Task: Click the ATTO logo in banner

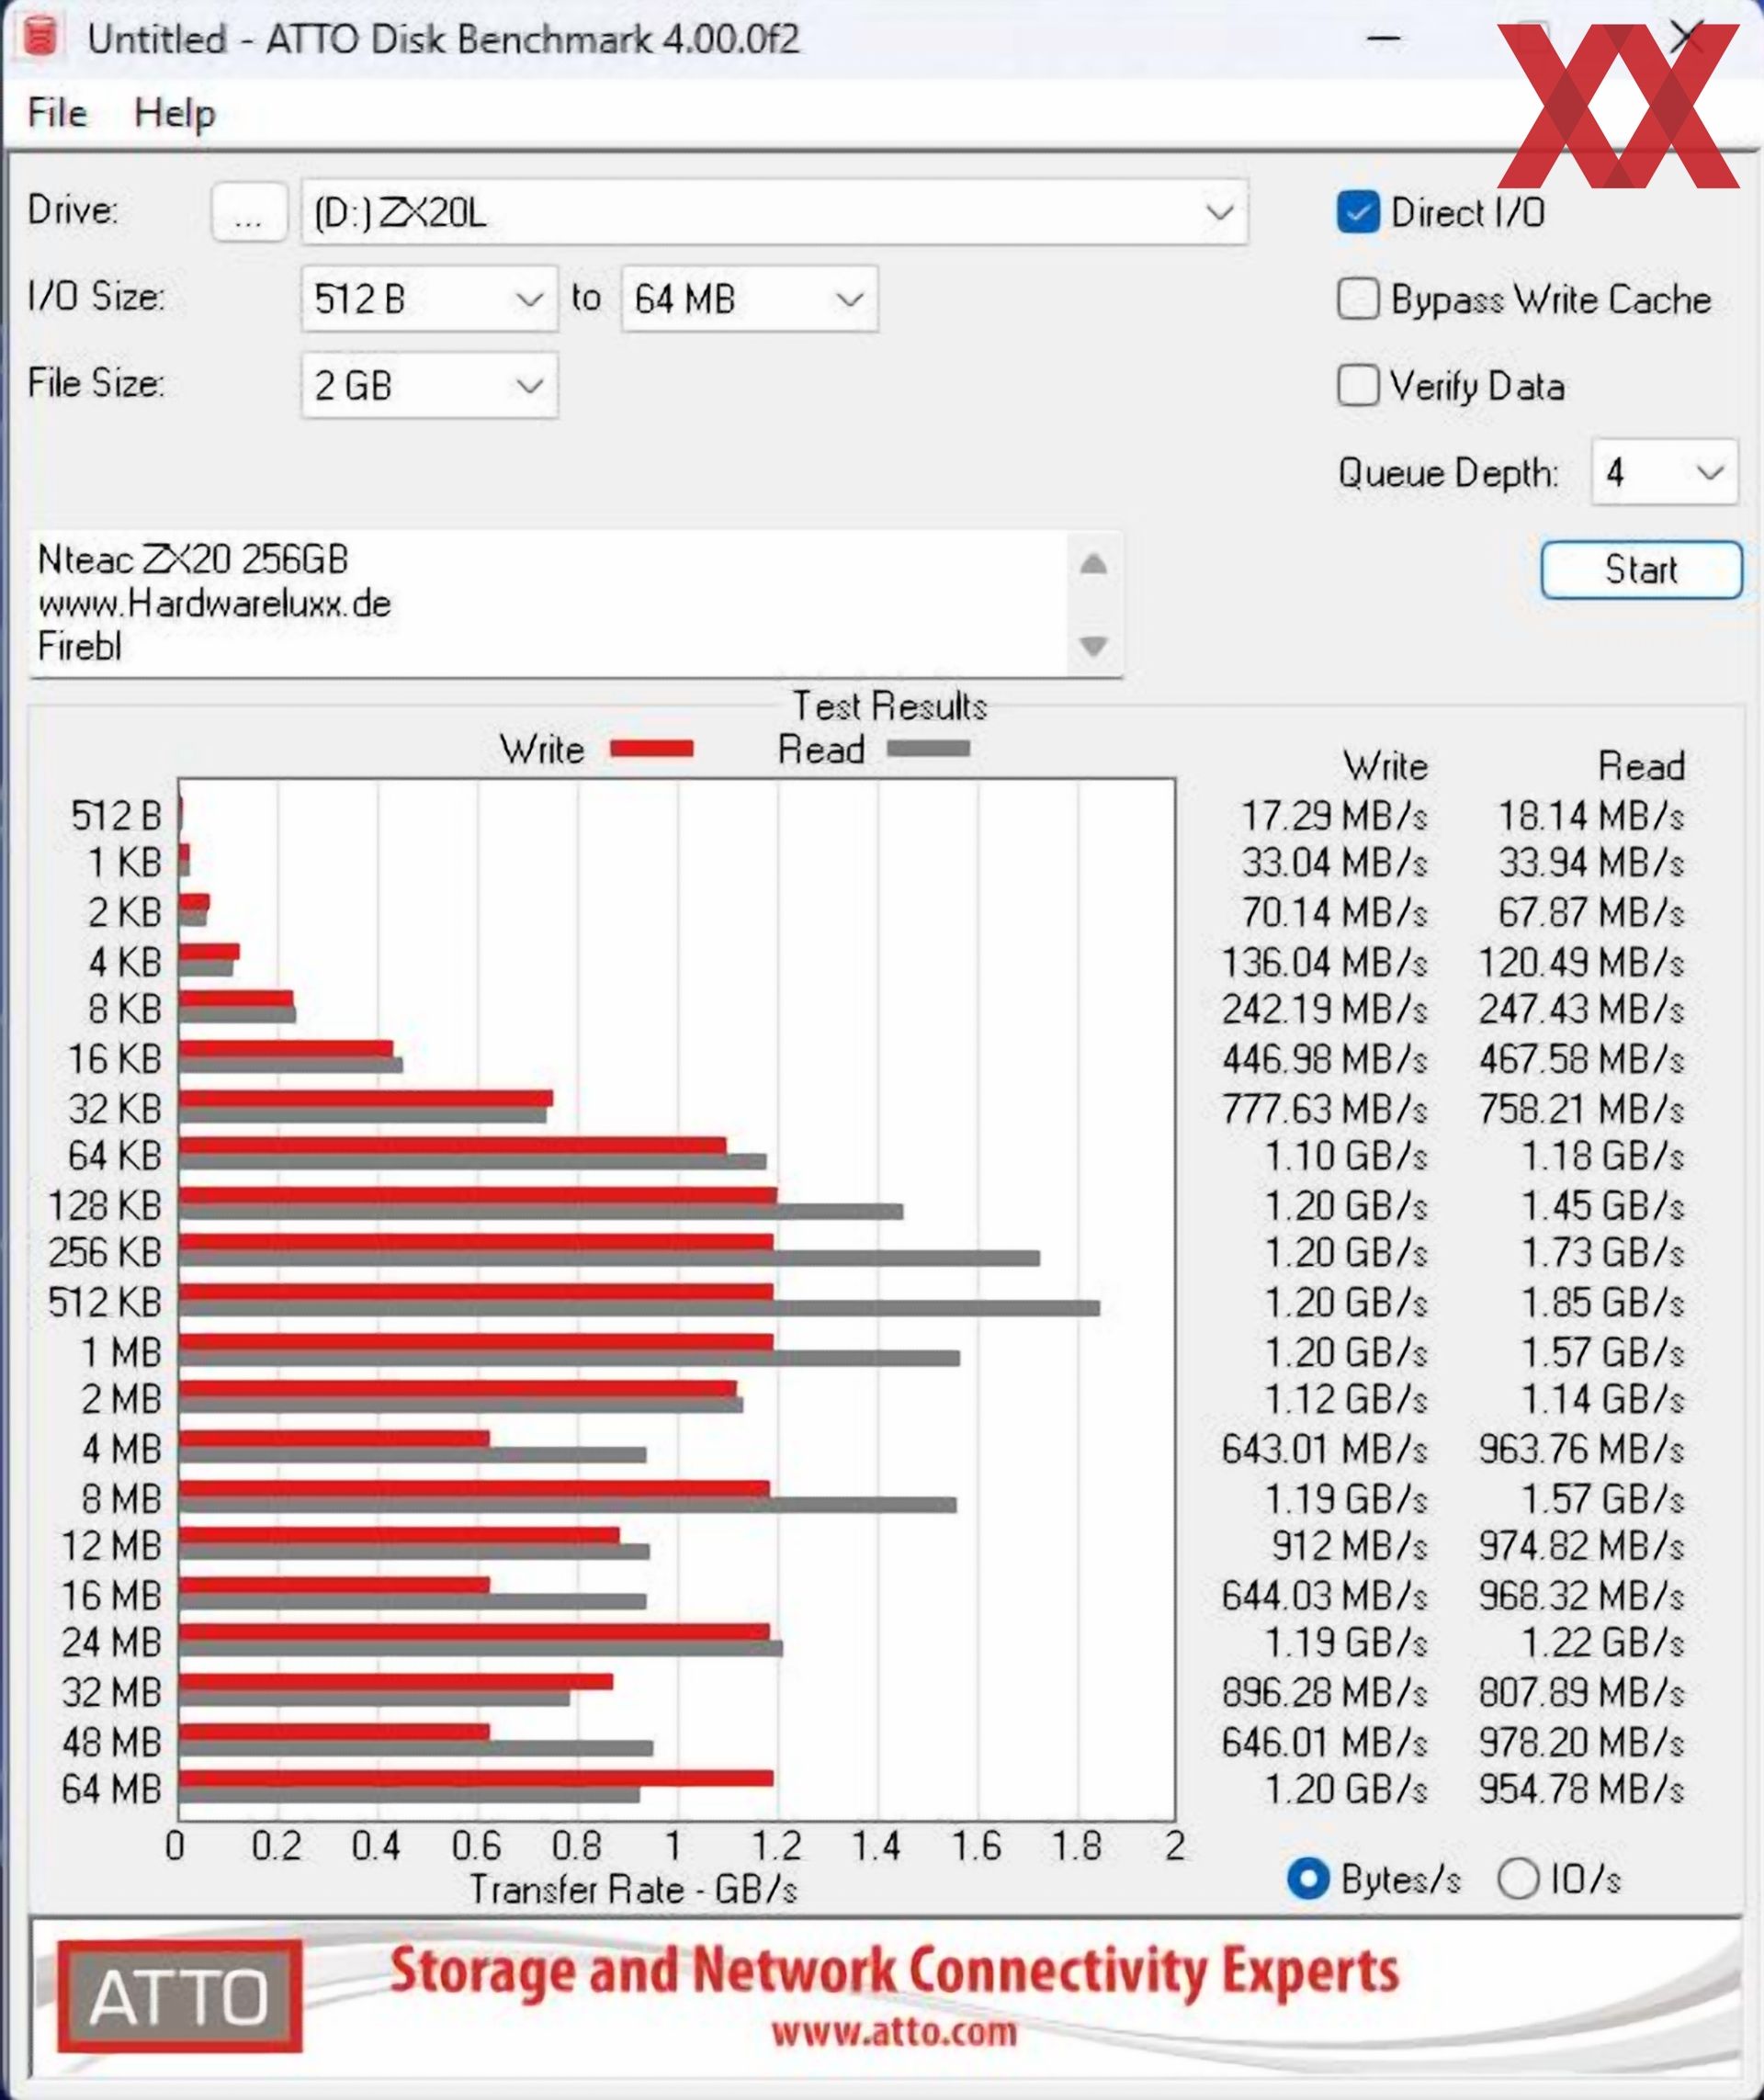Action: pos(179,1995)
